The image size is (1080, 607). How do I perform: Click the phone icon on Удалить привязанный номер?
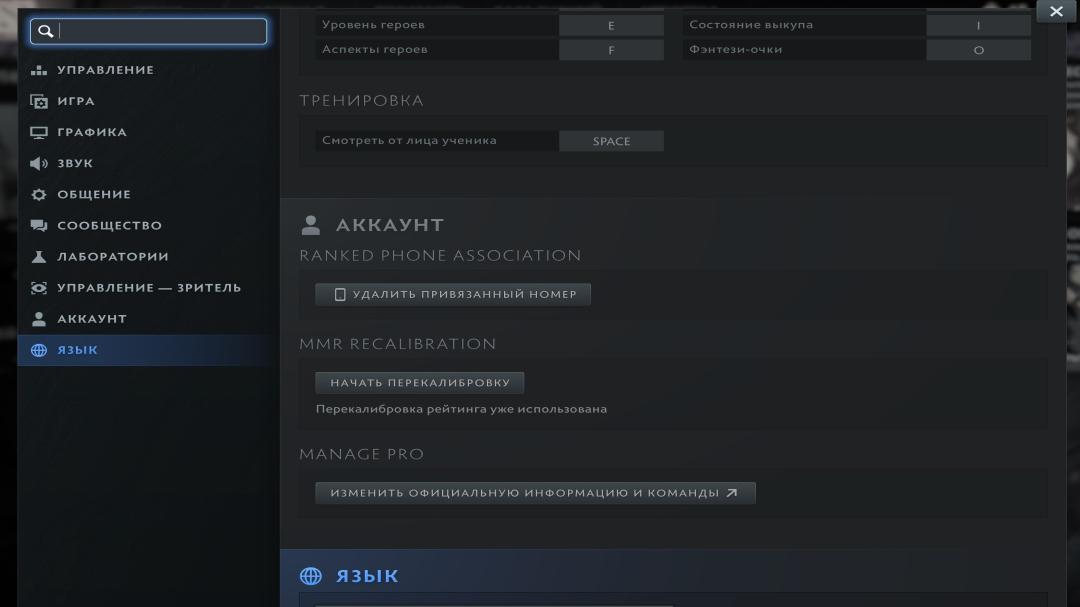(x=340, y=294)
